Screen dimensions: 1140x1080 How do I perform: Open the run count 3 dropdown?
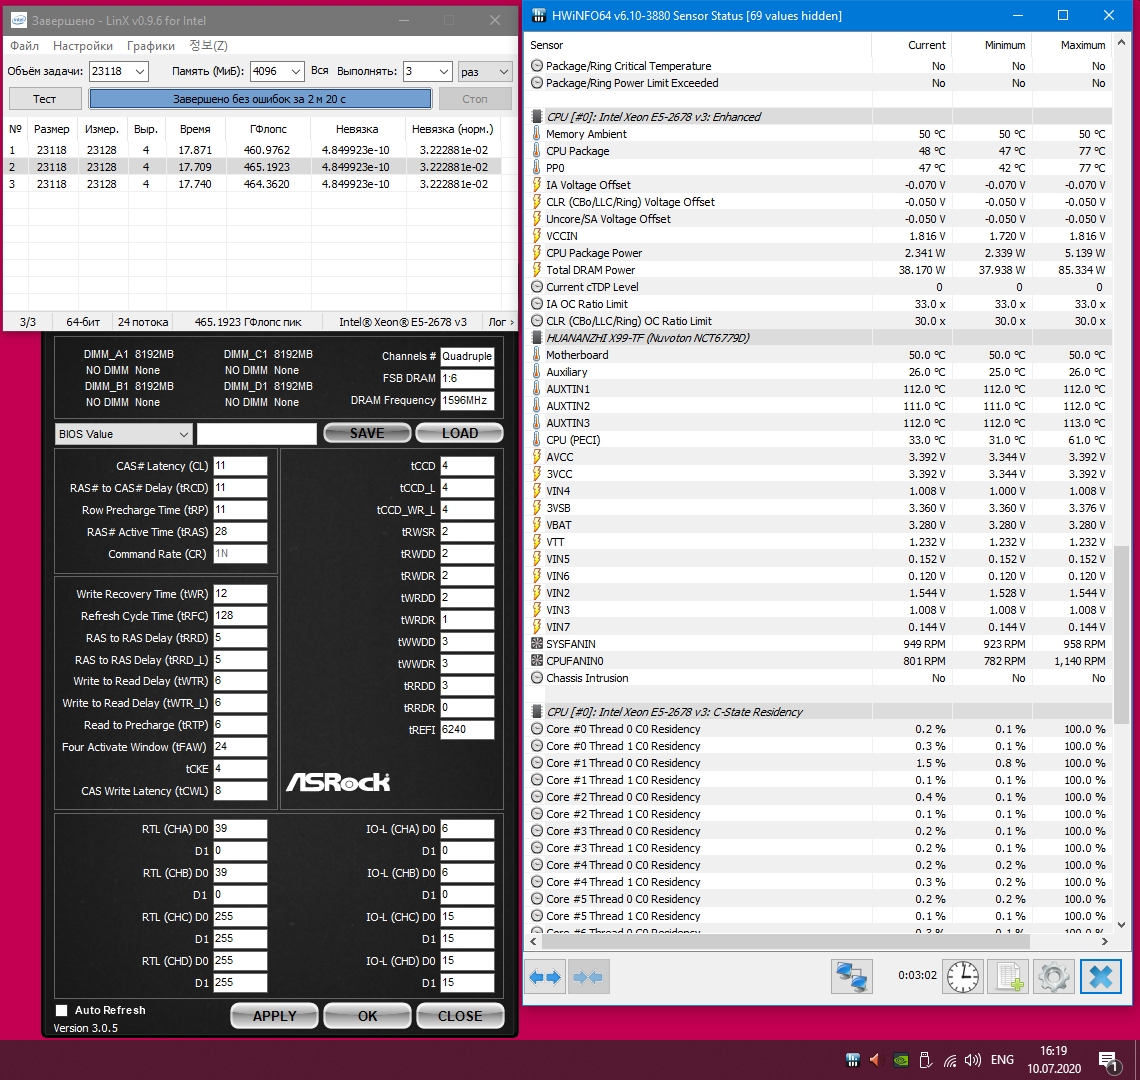click(443, 71)
